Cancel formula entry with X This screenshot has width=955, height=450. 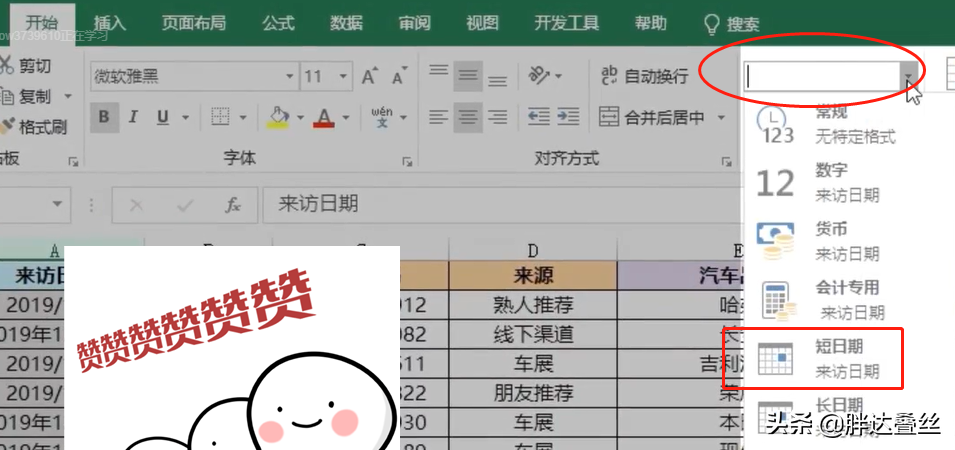tap(136, 205)
